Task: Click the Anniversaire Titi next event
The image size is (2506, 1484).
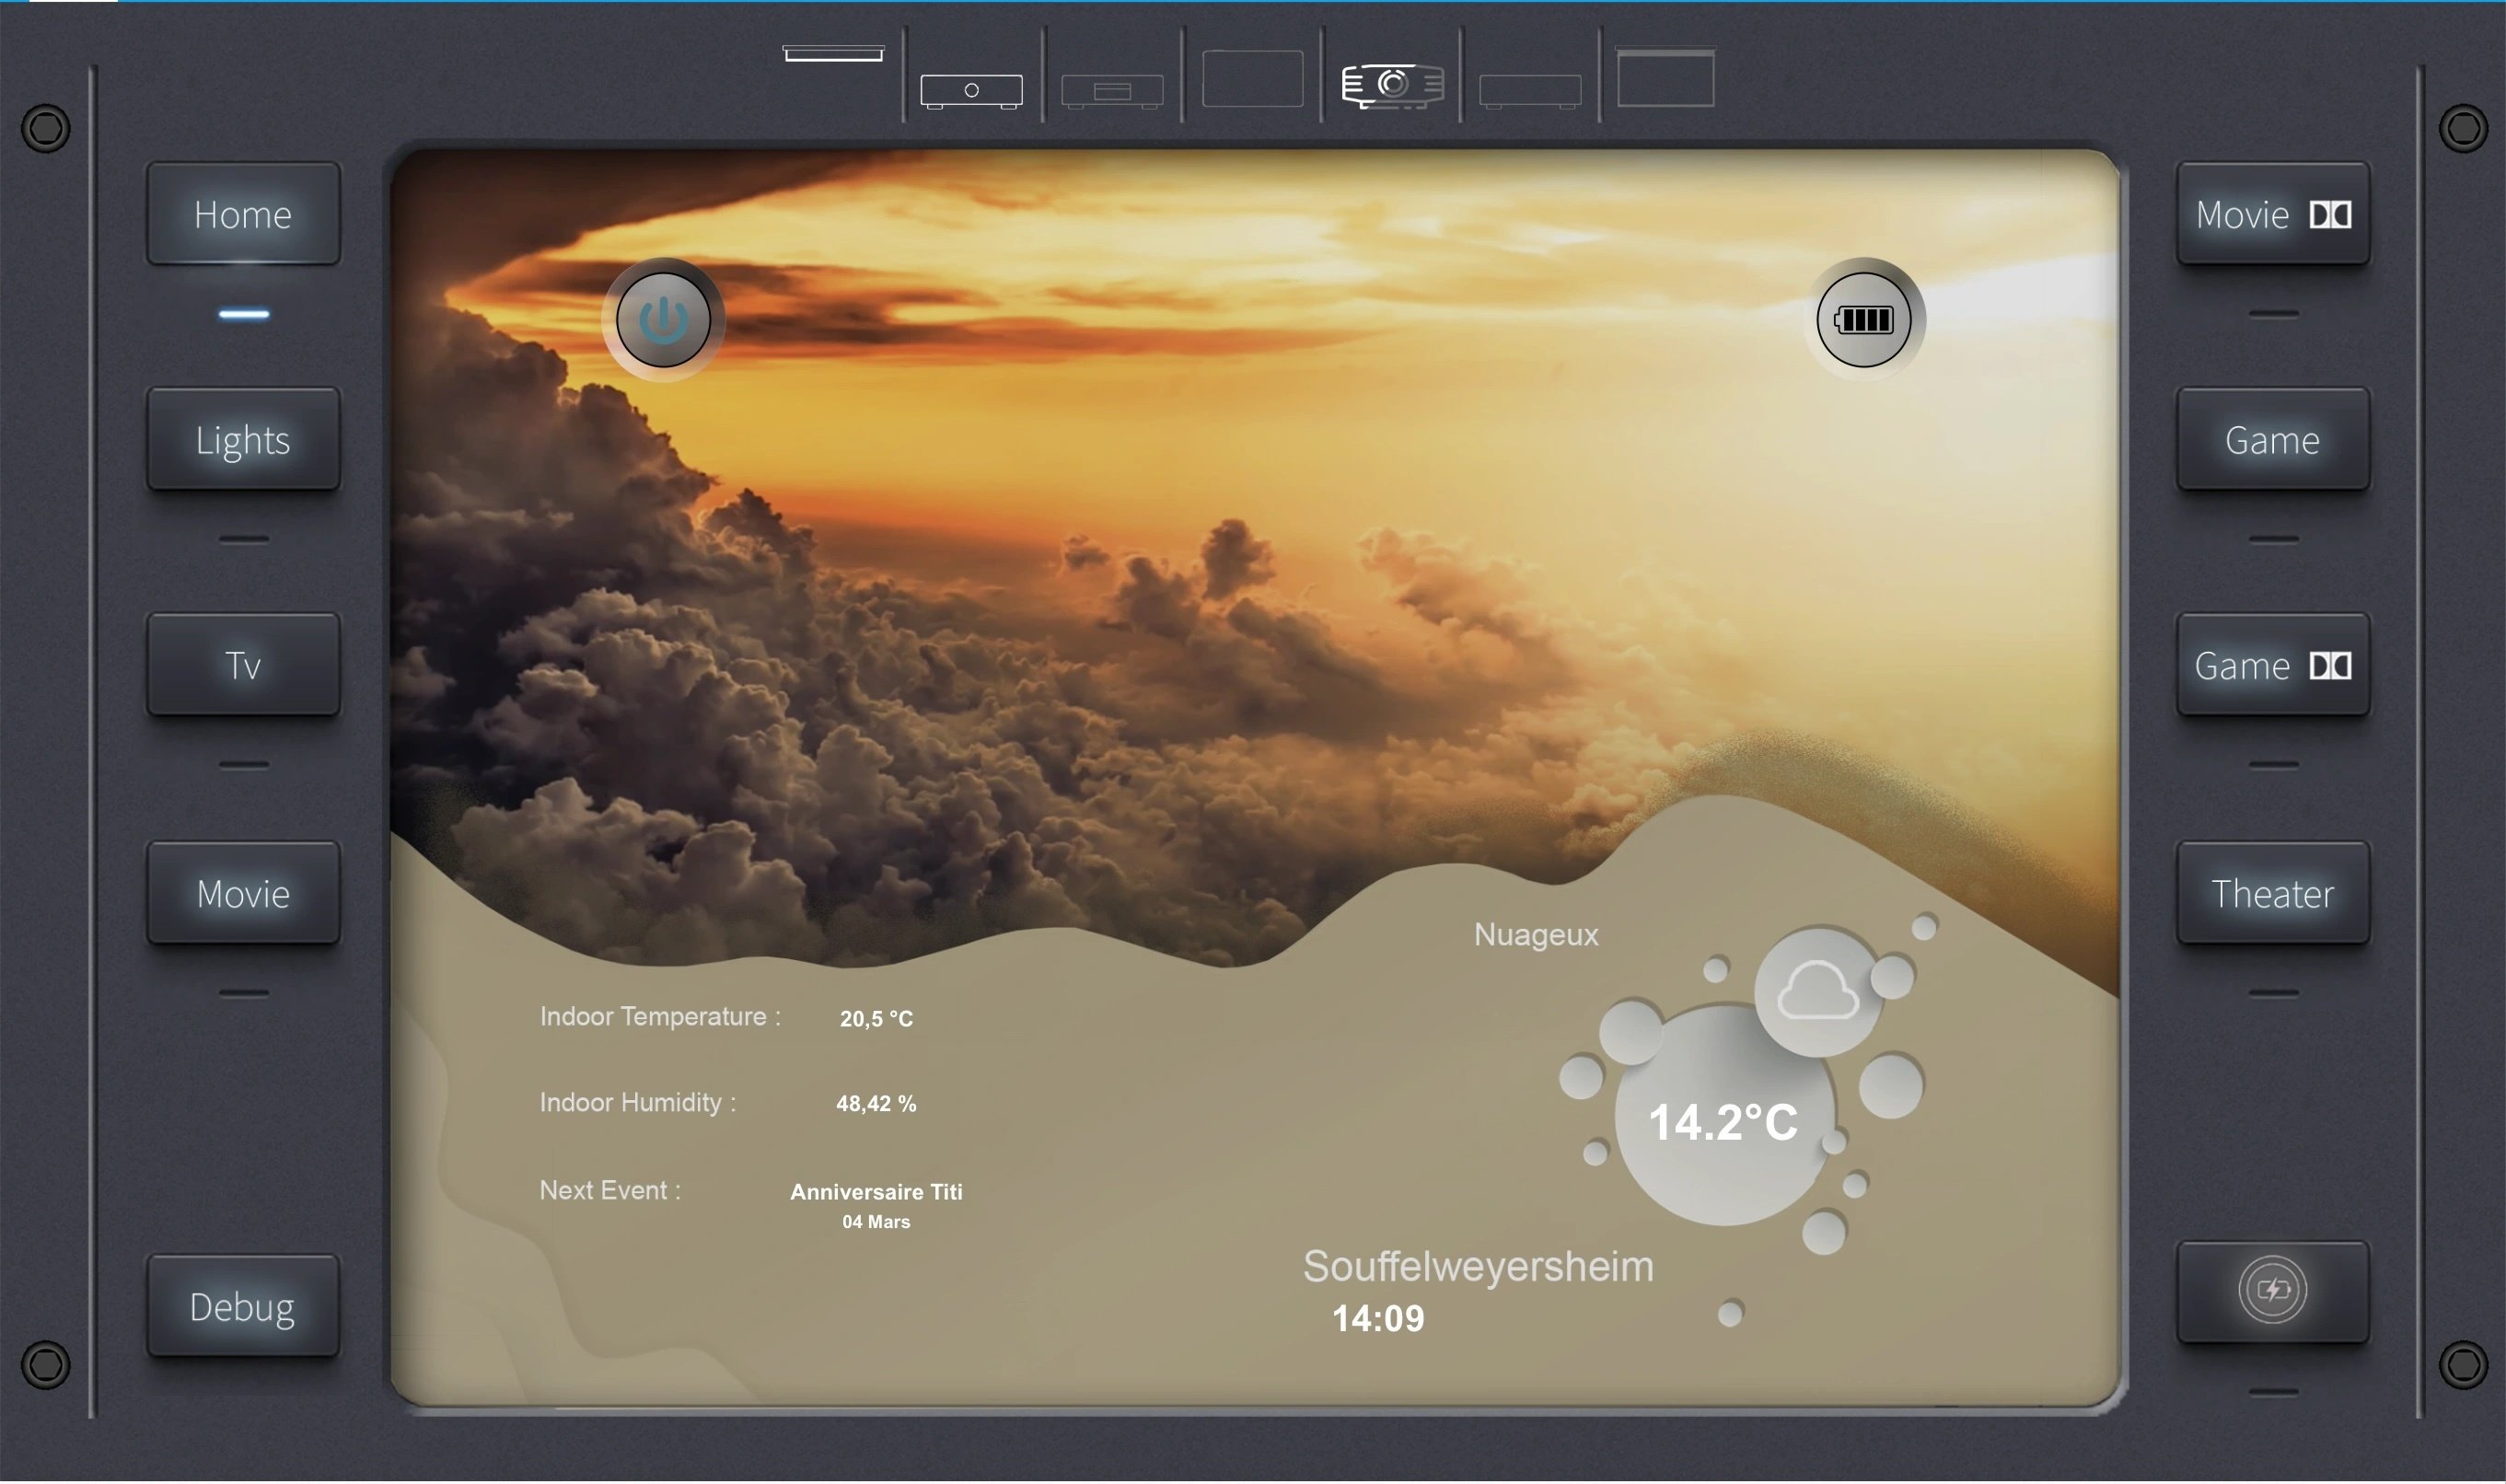Action: point(876,1192)
